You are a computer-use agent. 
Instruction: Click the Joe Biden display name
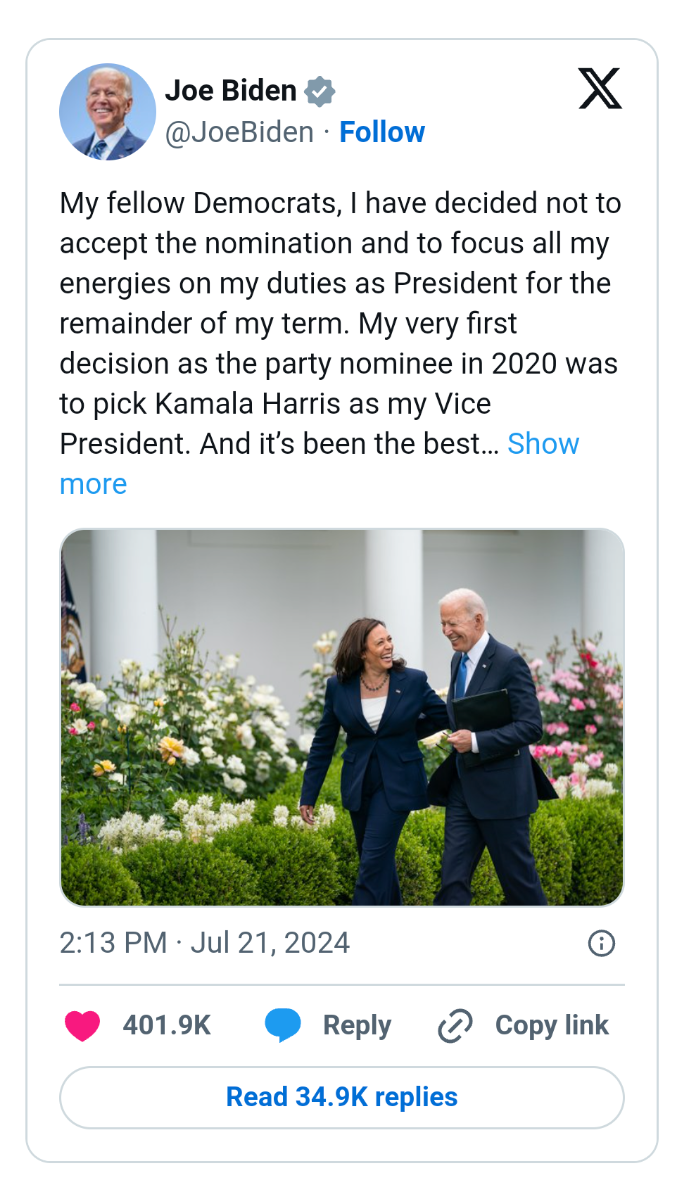(x=230, y=91)
